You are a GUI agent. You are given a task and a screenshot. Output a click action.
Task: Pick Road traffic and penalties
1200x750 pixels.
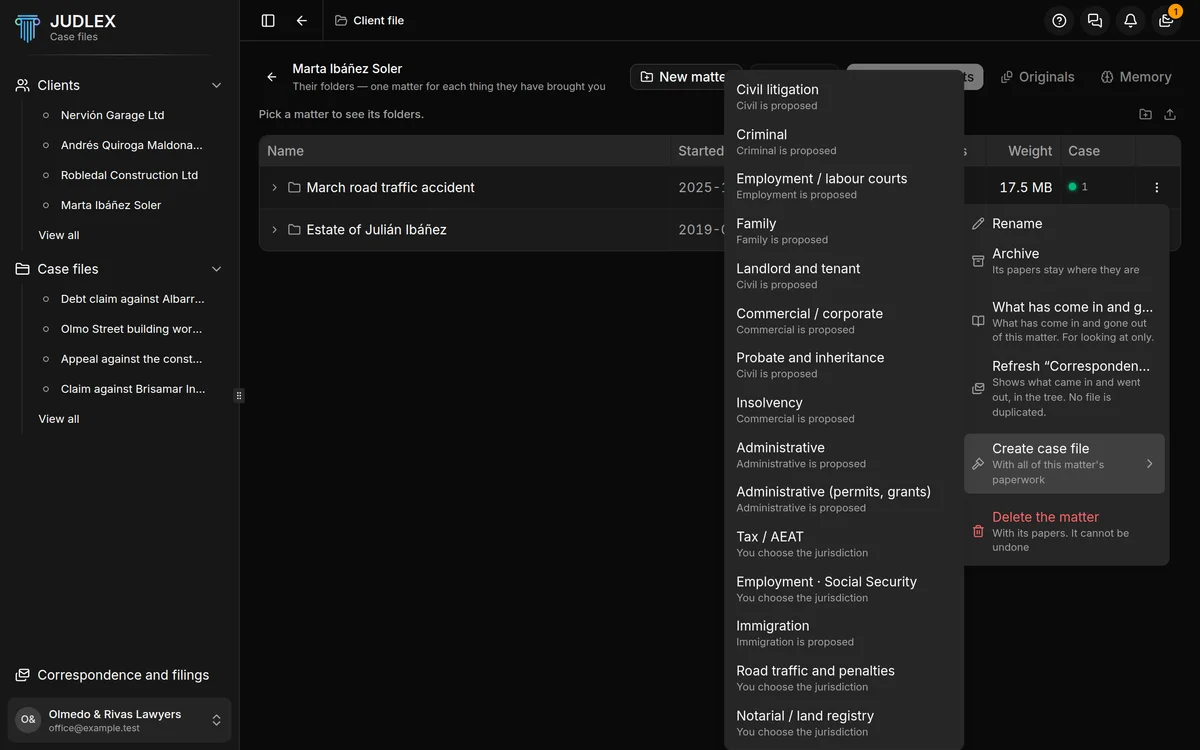pos(843,678)
